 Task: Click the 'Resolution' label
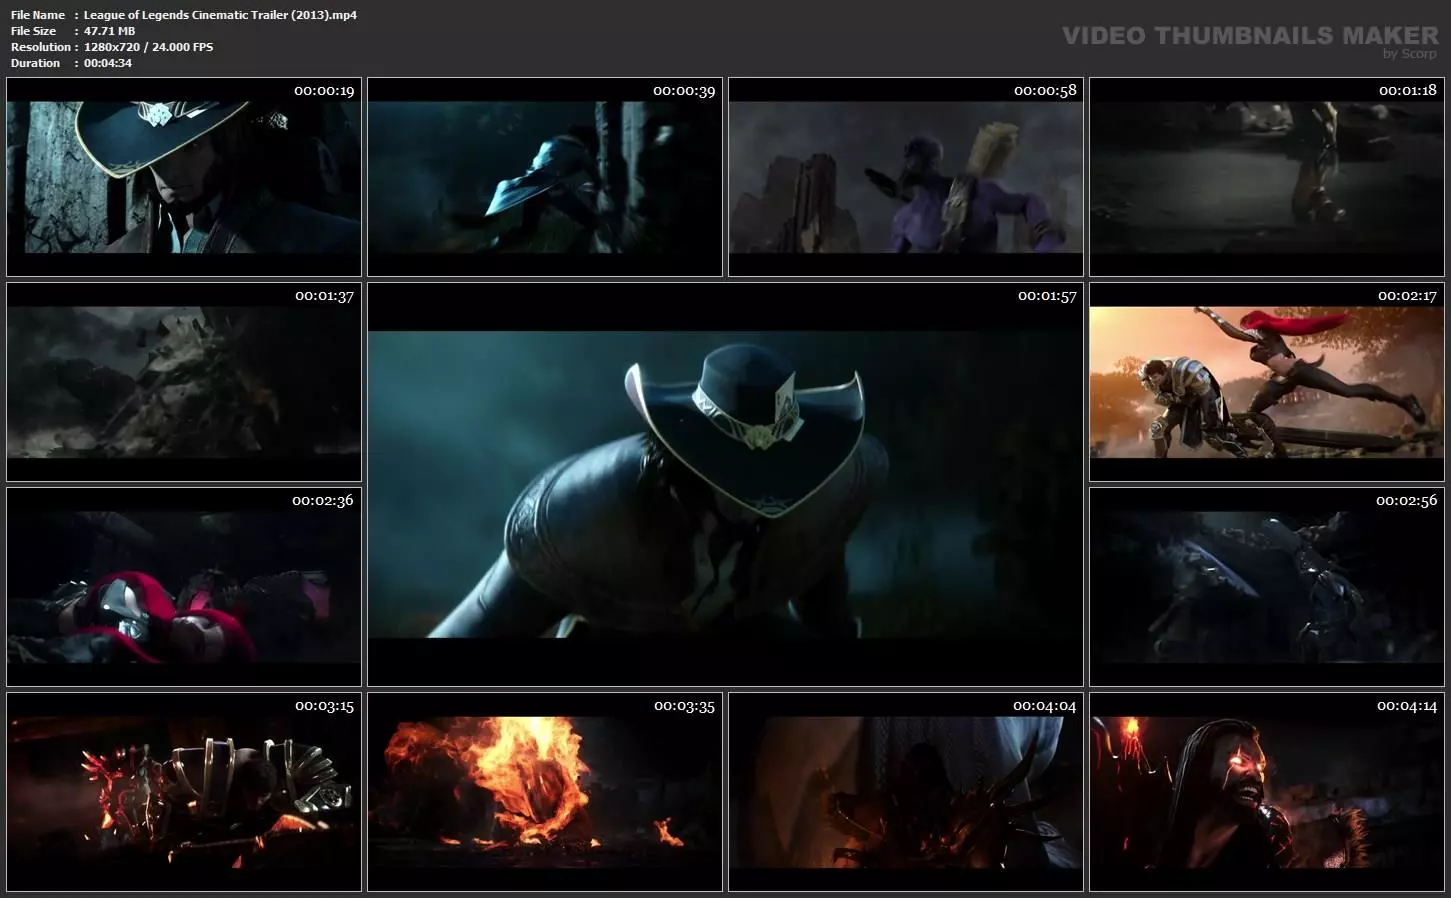[41, 47]
